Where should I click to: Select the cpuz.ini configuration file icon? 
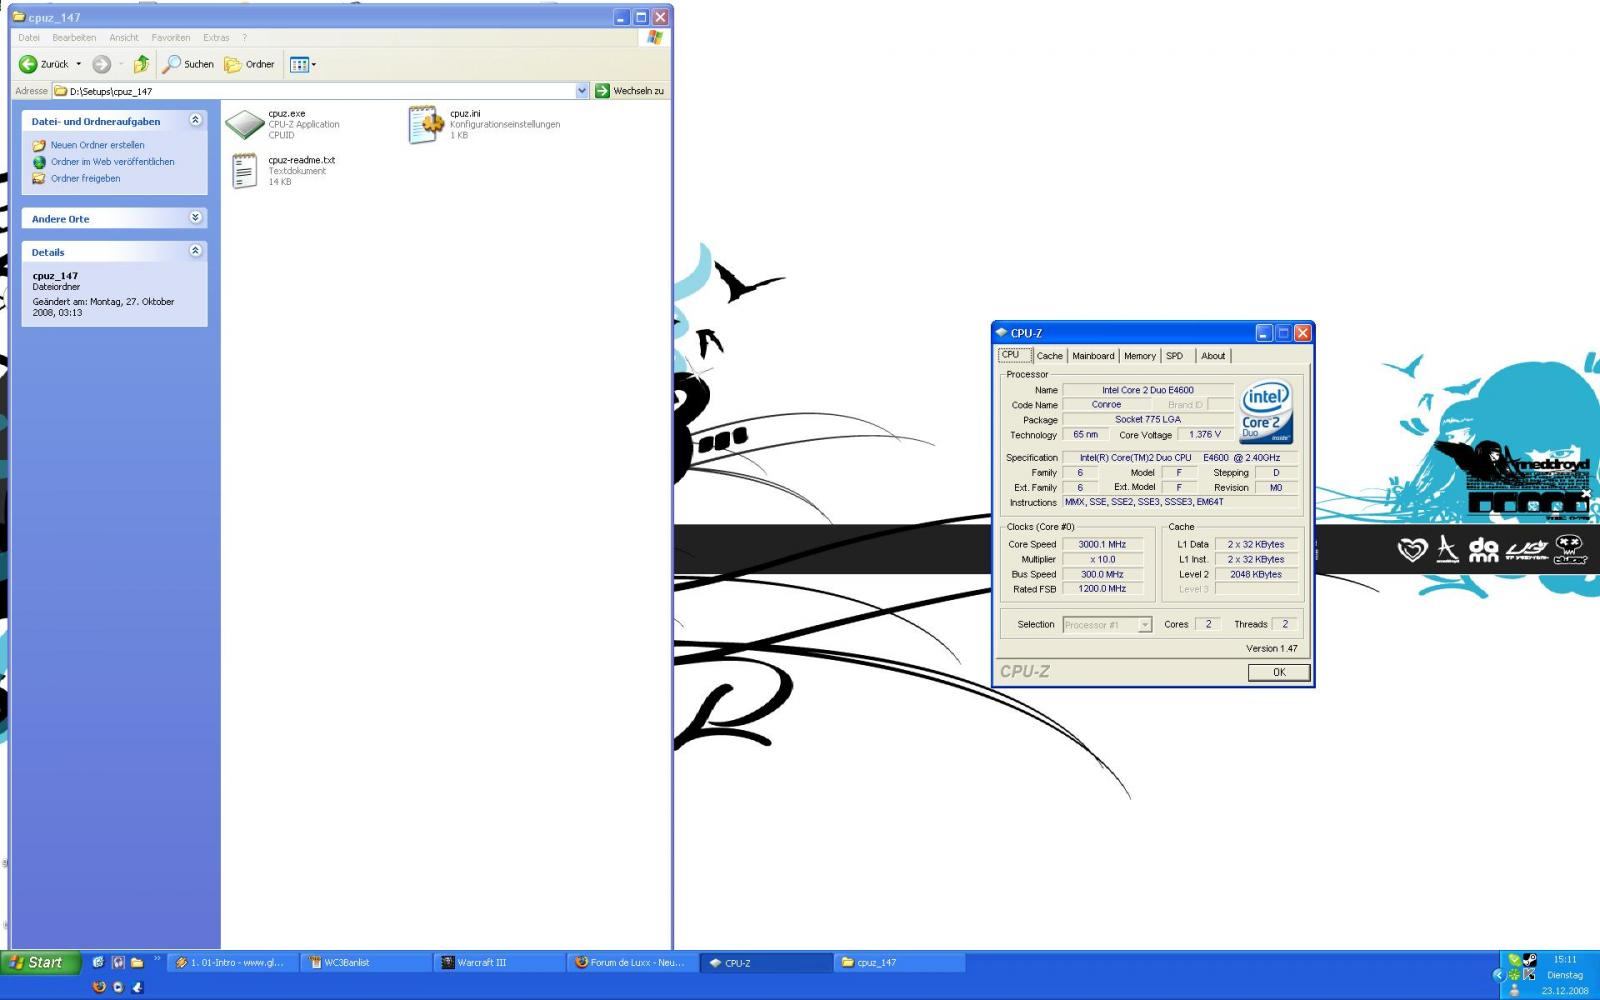(426, 124)
